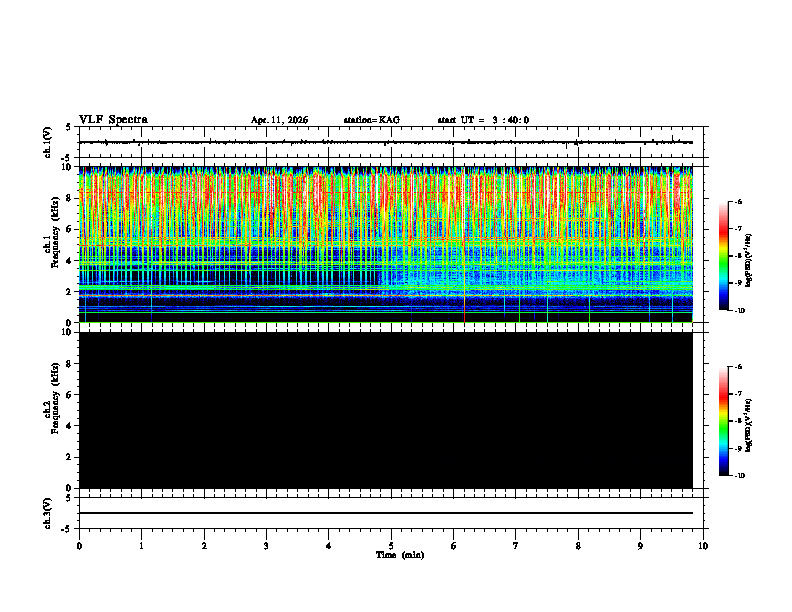
Task: Click the ch.1 "Frequency (kHz)" axis label
Action: [55, 230]
